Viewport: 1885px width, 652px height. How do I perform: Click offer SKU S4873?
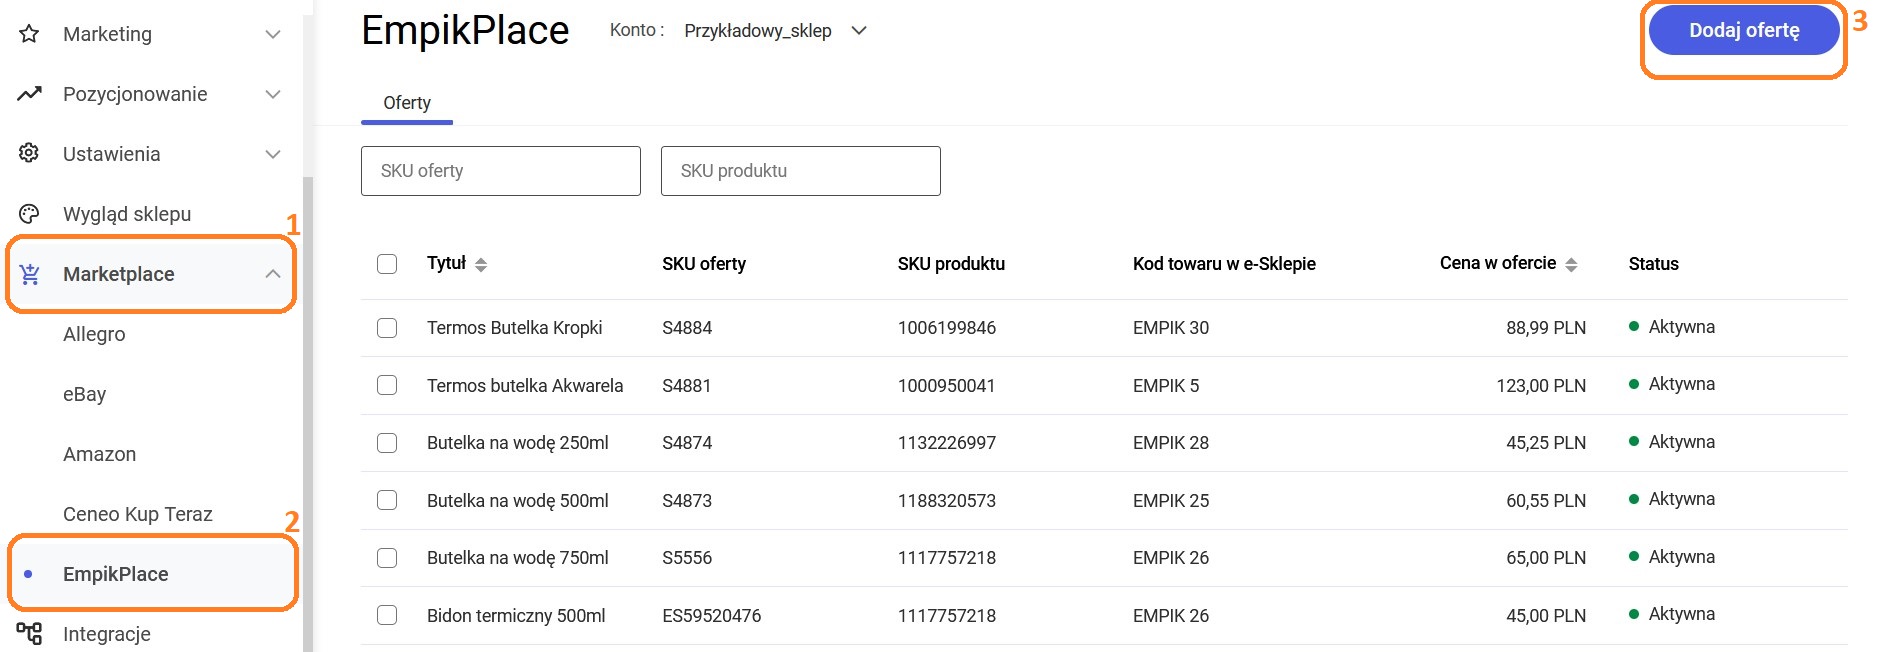pos(687,500)
